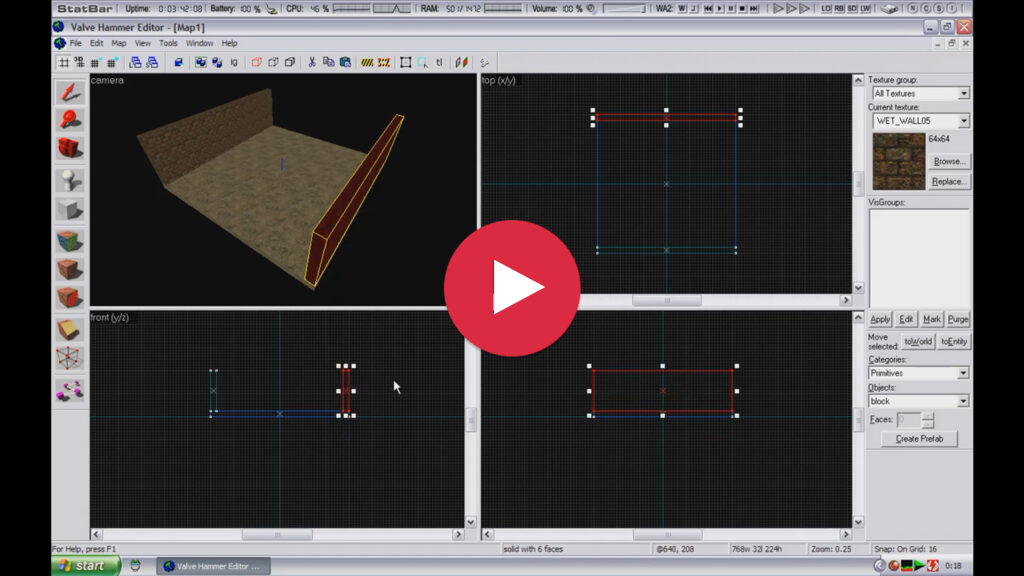Screen dimensions: 1024x576
Task: Select the Camera tool
Action: tap(70, 148)
